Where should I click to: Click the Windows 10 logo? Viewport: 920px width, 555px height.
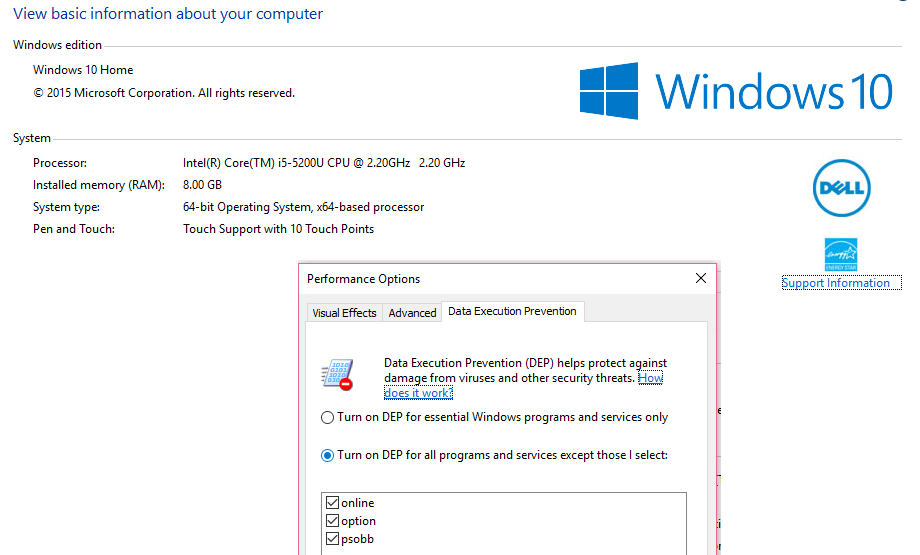click(x=736, y=91)
